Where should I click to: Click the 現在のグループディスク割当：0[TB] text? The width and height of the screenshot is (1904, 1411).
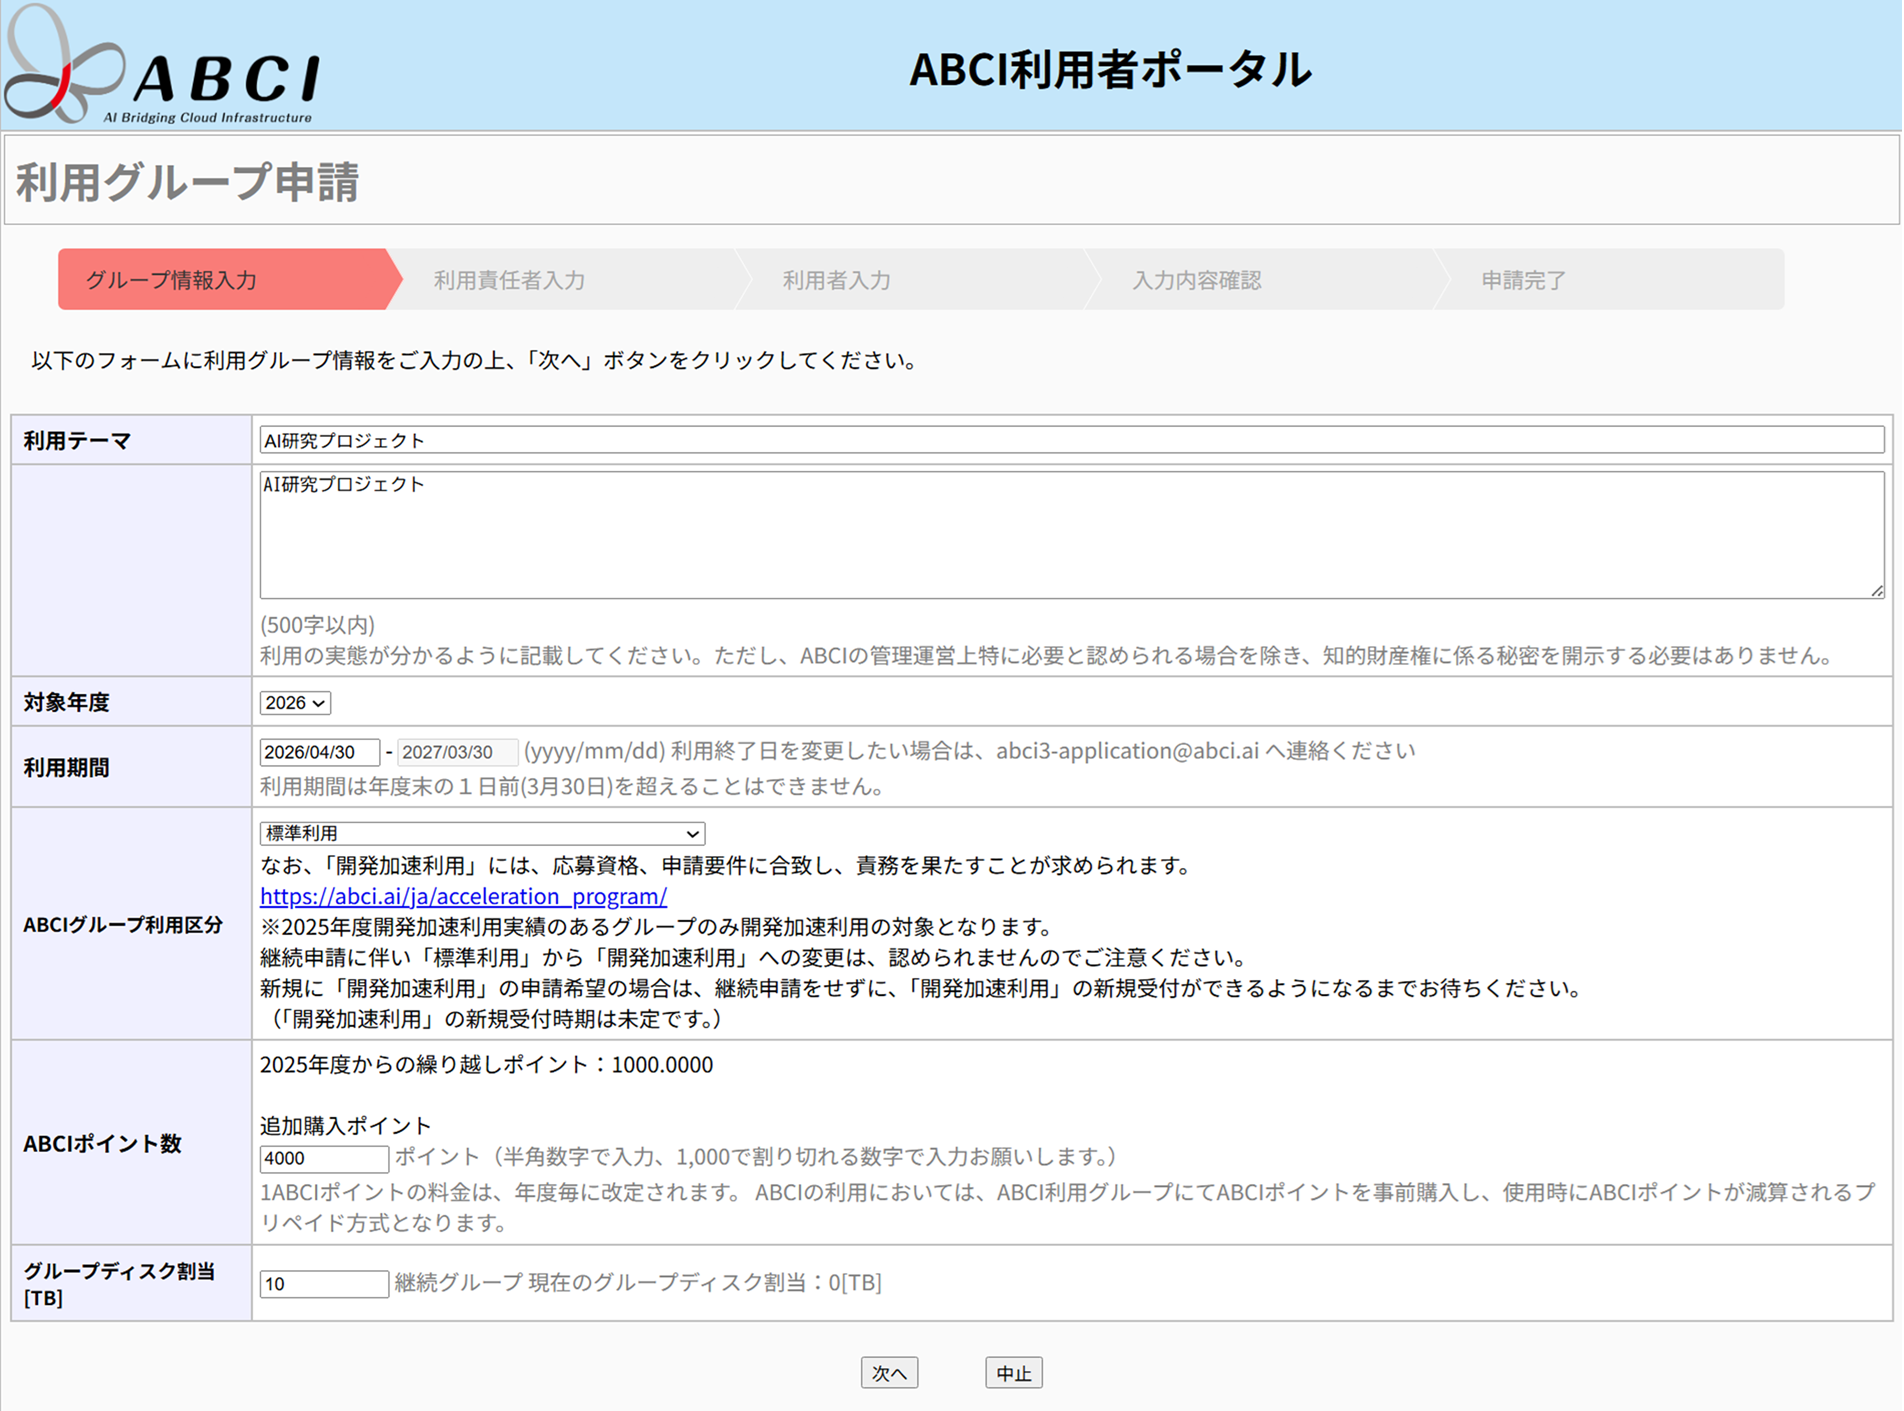pos(705,1283)
